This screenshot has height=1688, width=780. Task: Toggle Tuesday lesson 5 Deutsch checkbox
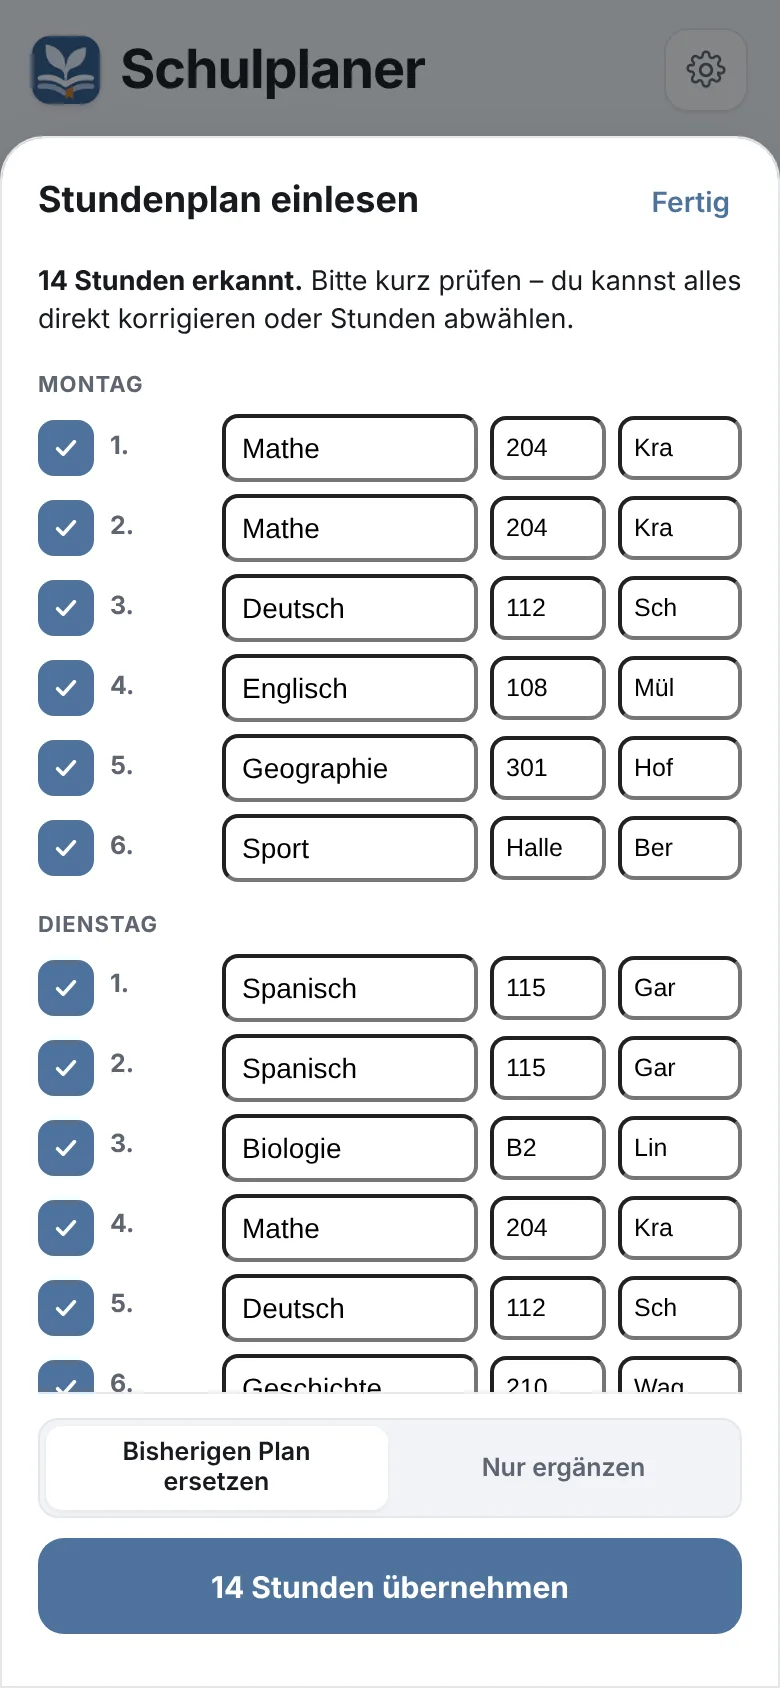point(66,1308)
